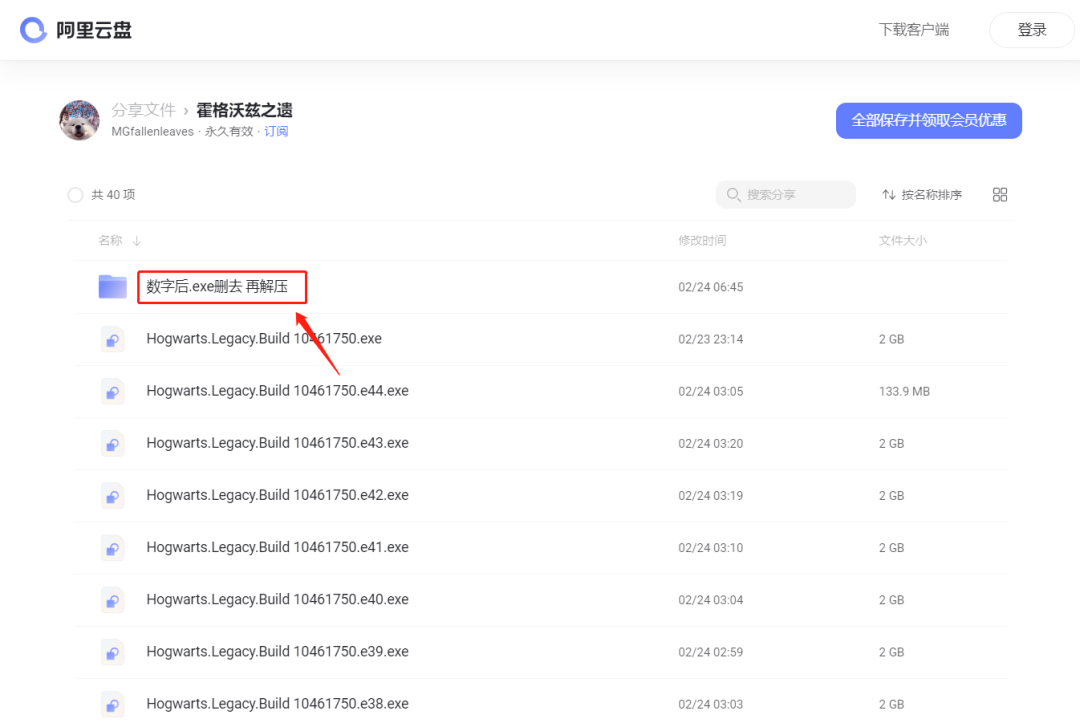The image size is (1080, 727).
Task: Click the 霍格沃兹之遗 folder title
Action: [244, 110]
